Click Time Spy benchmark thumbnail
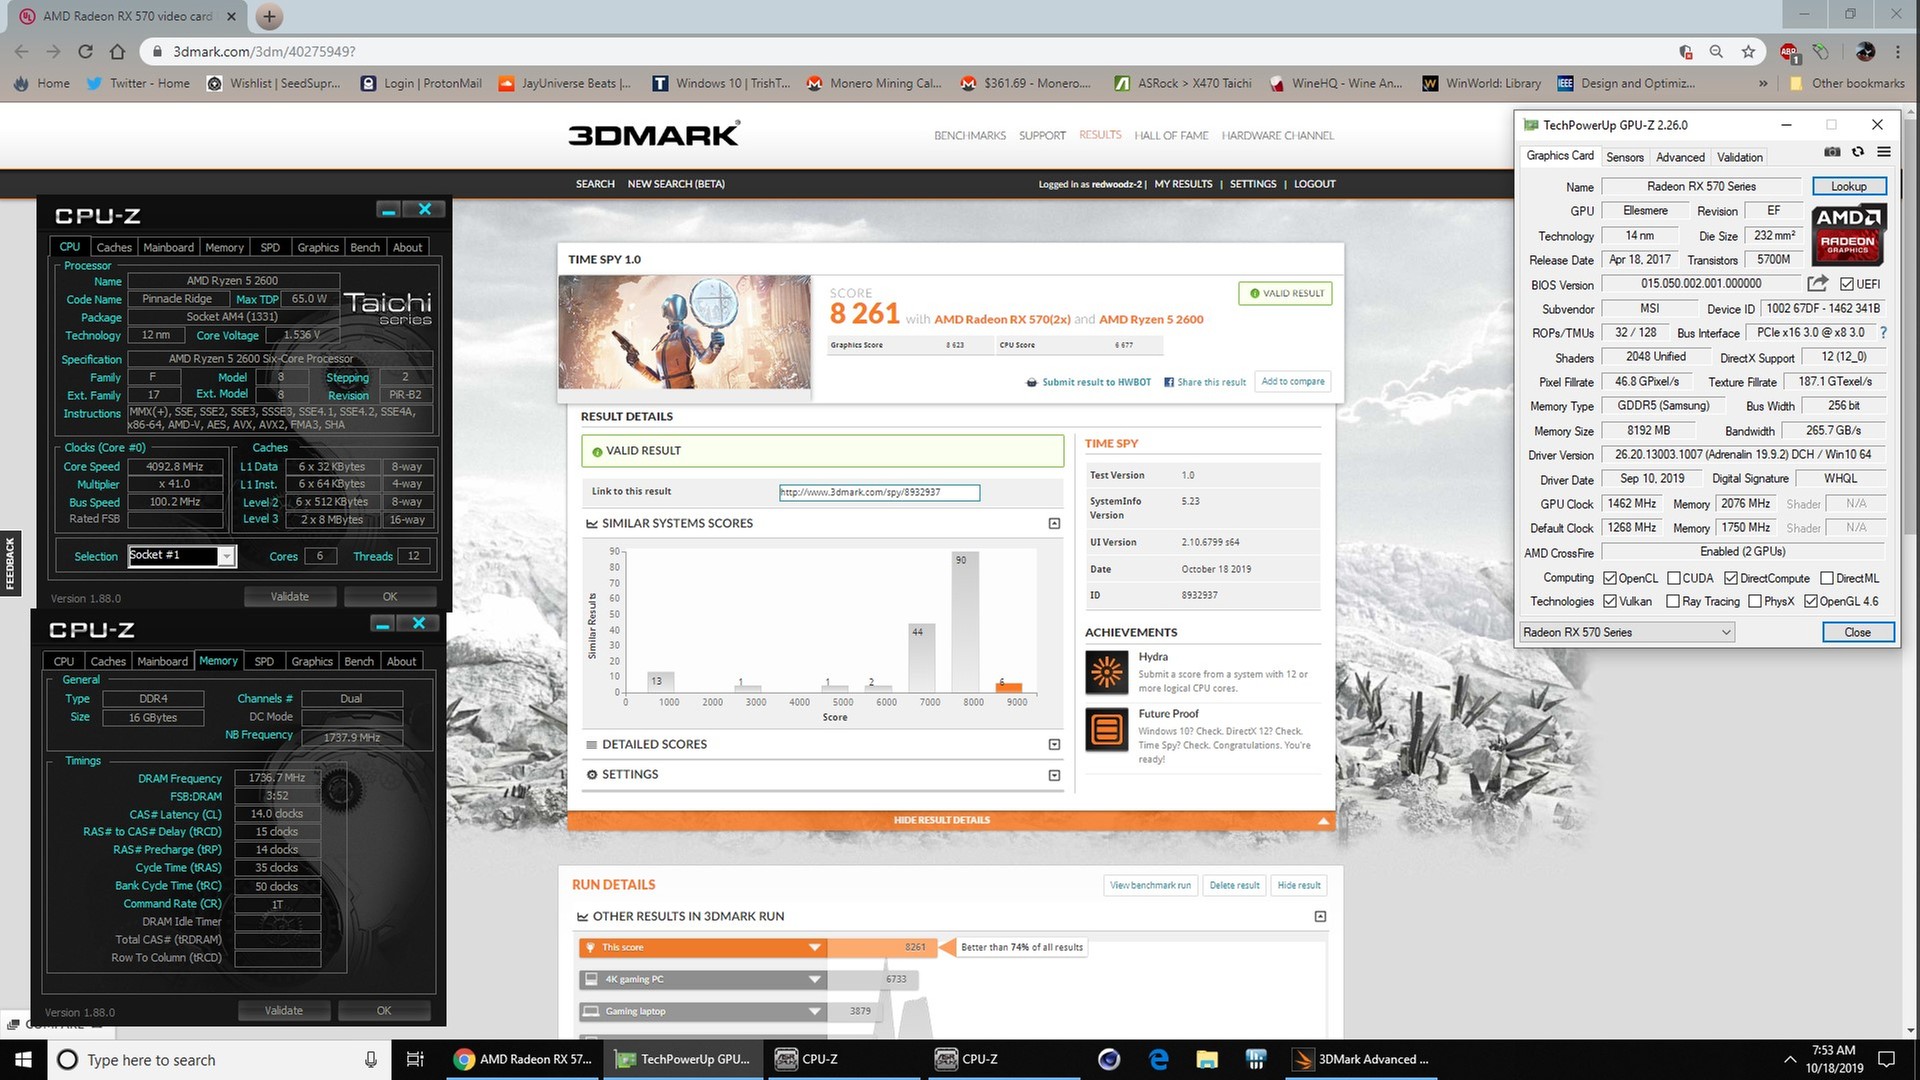The image size is (1920, 1080). click(x=684, y=332)
